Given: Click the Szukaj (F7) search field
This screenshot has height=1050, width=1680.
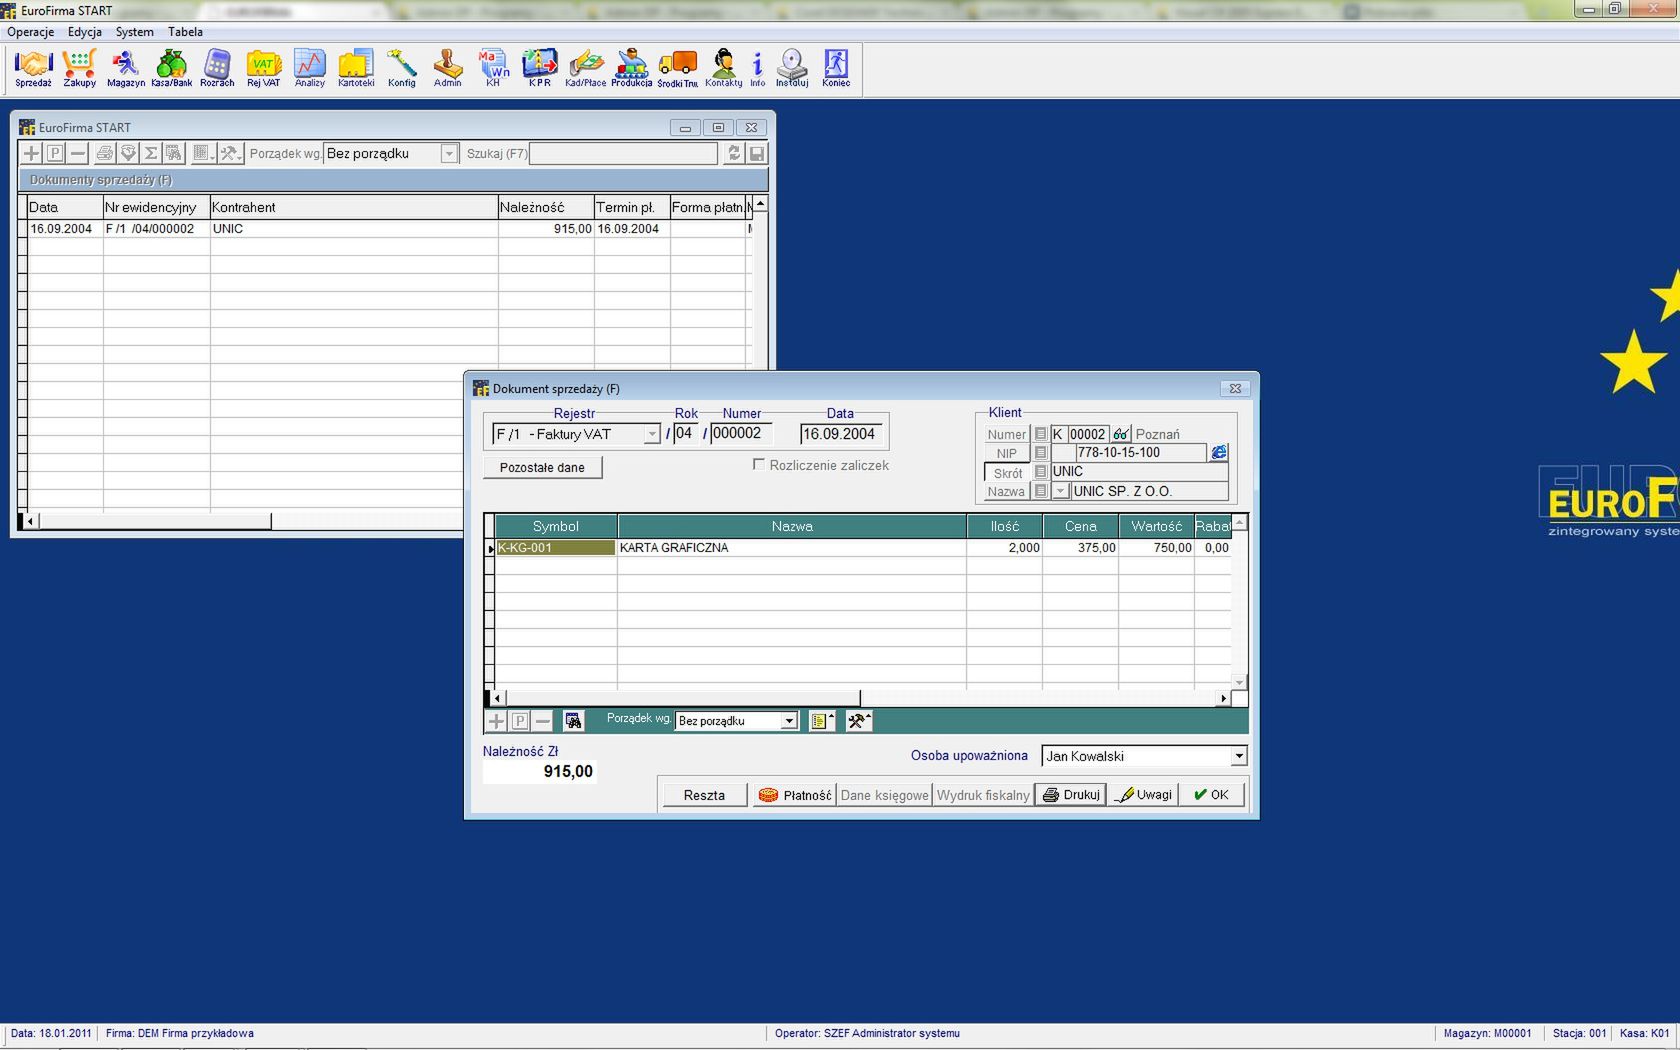Looking at the screenshot, I should 623,153.
